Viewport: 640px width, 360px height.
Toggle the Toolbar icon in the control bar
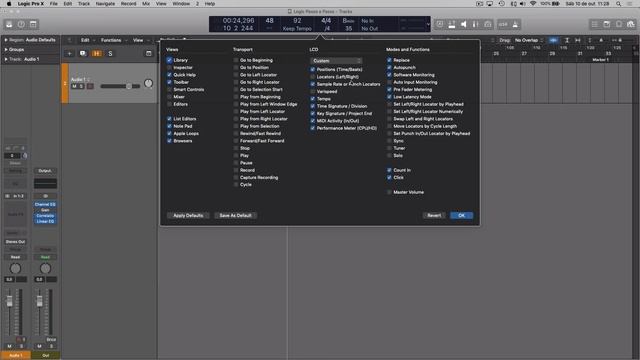(33, 24)
